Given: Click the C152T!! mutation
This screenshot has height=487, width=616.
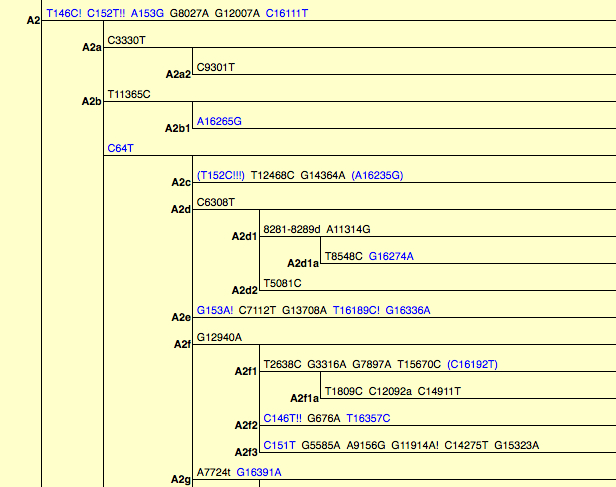Looking at the screenshot, I should click(x=106, y=13).
